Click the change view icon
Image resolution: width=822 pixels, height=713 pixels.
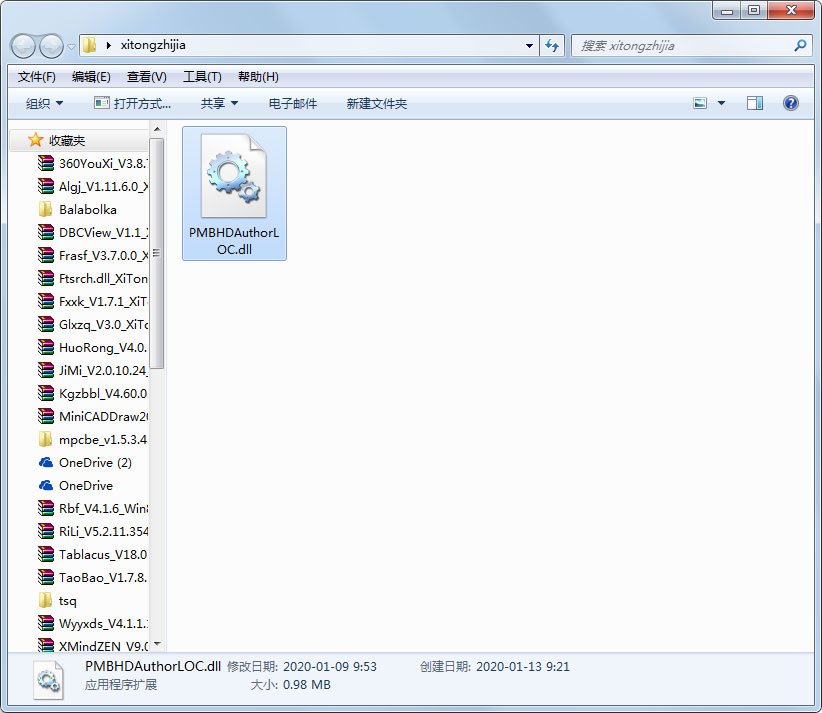[700, 103]
